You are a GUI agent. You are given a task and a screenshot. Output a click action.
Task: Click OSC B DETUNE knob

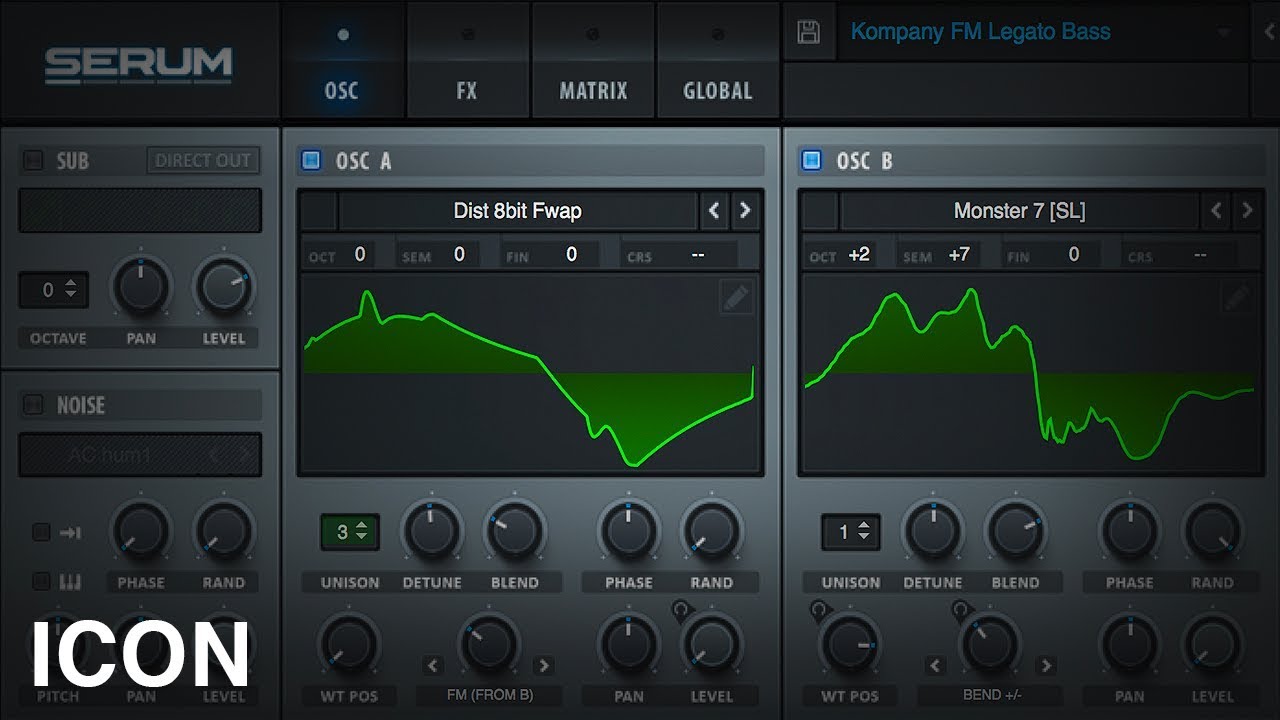click(933, 532)
